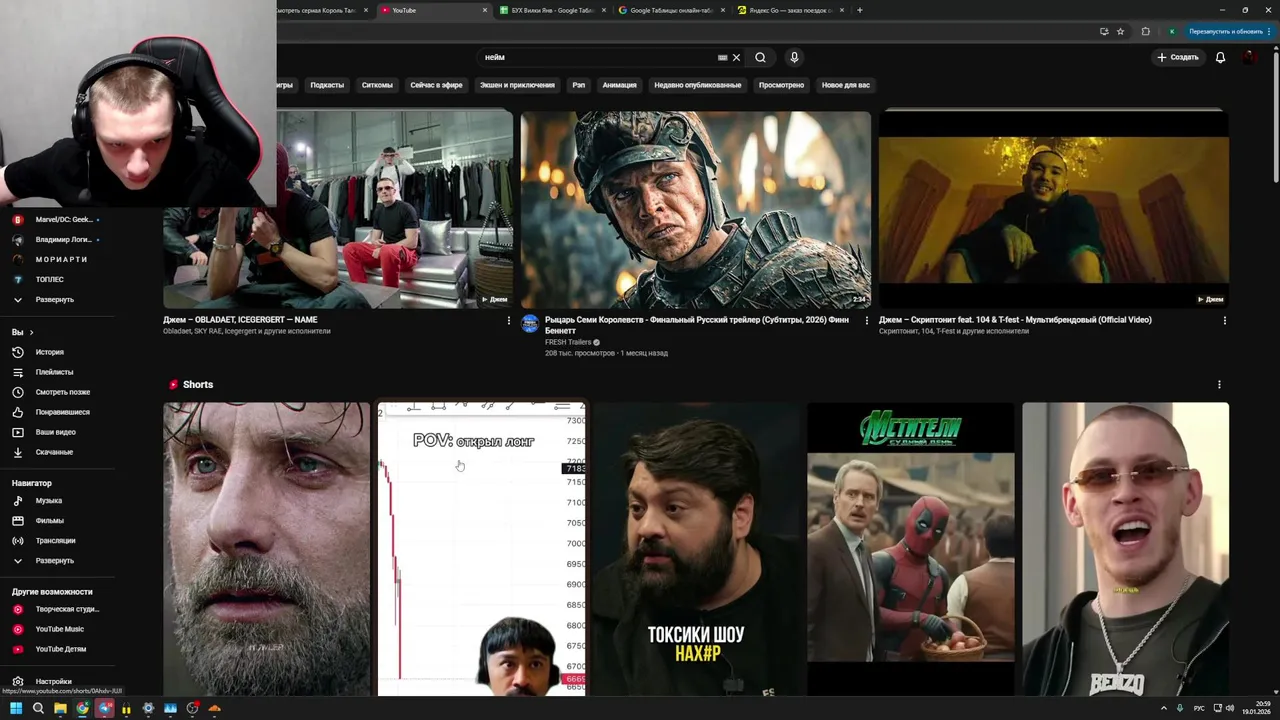This screenshot has width=1280, height=720.
Task: Open the ТОКСИКИ ШОУ Short
Action: click(x=696, y=549)
